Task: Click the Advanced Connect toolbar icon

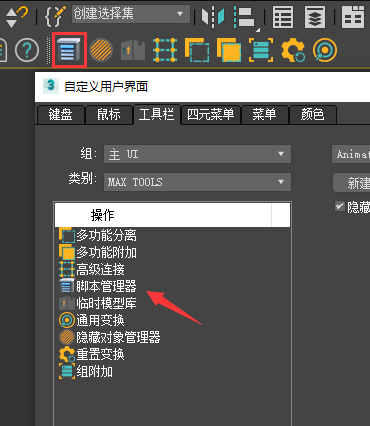Action: click(x=165, y=50)
